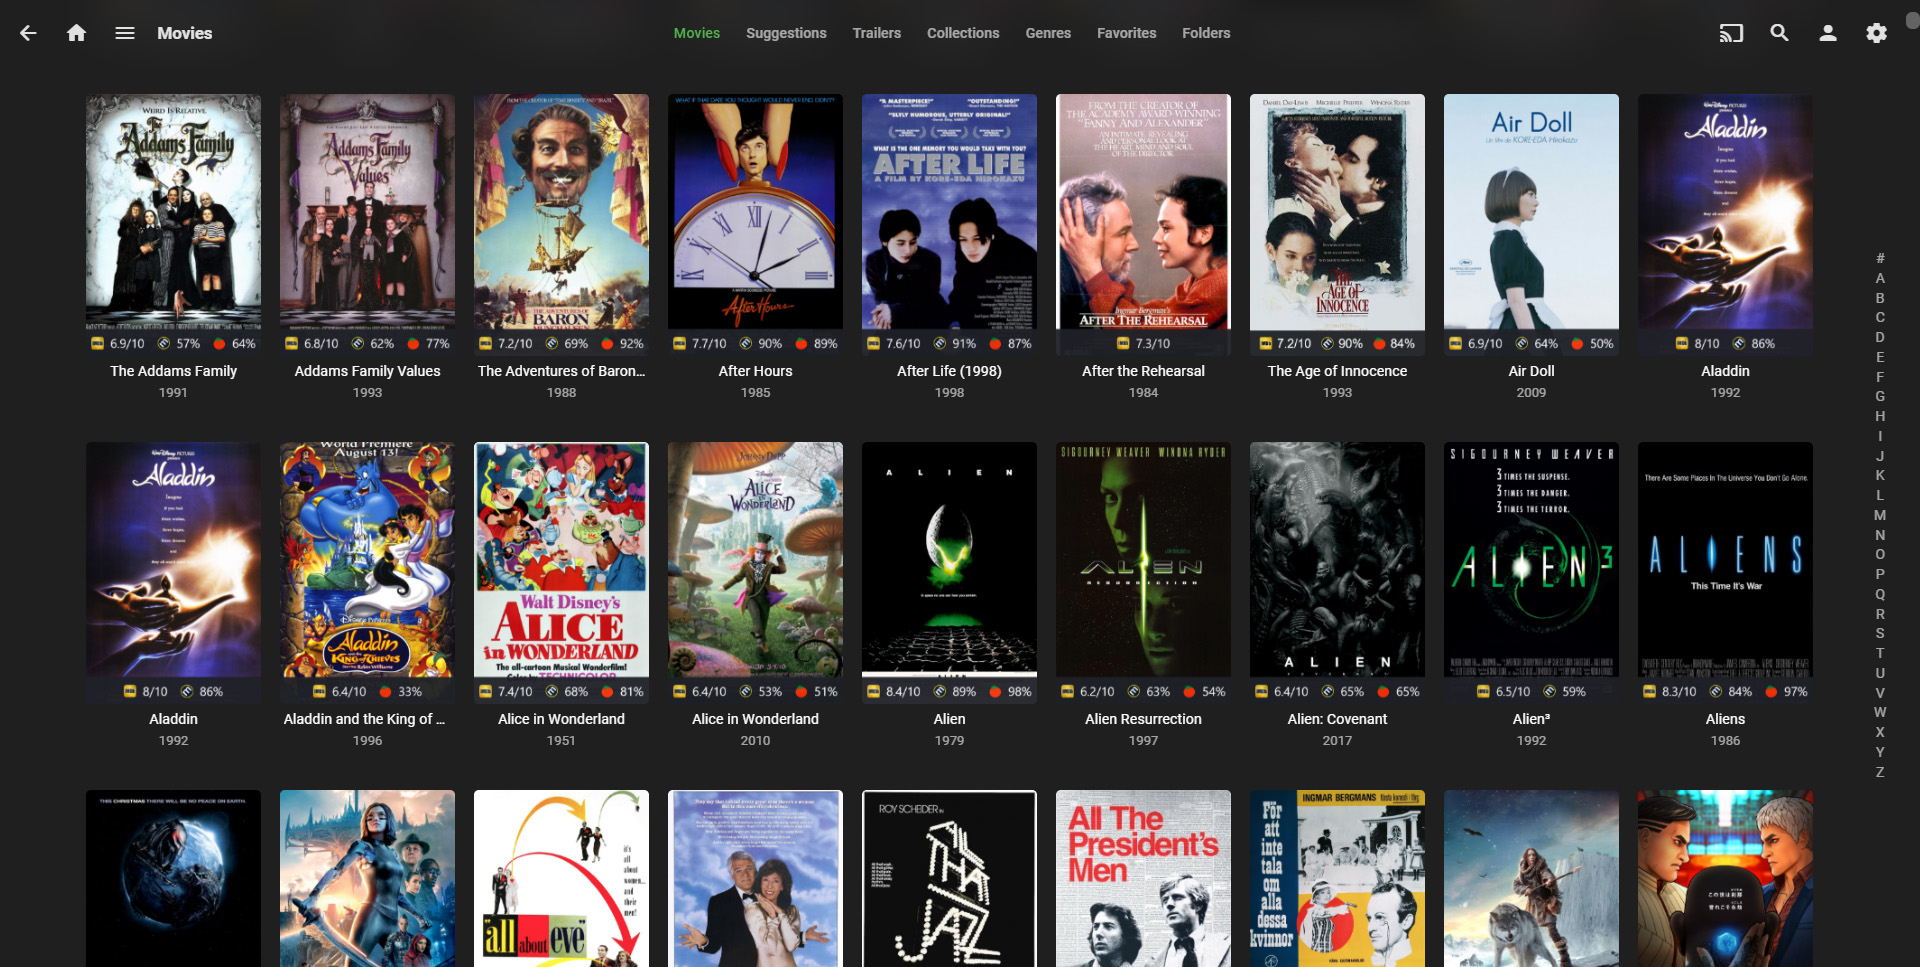Go to the Home screen icon
Screen dimensions: 1920x967
point(76,33)
